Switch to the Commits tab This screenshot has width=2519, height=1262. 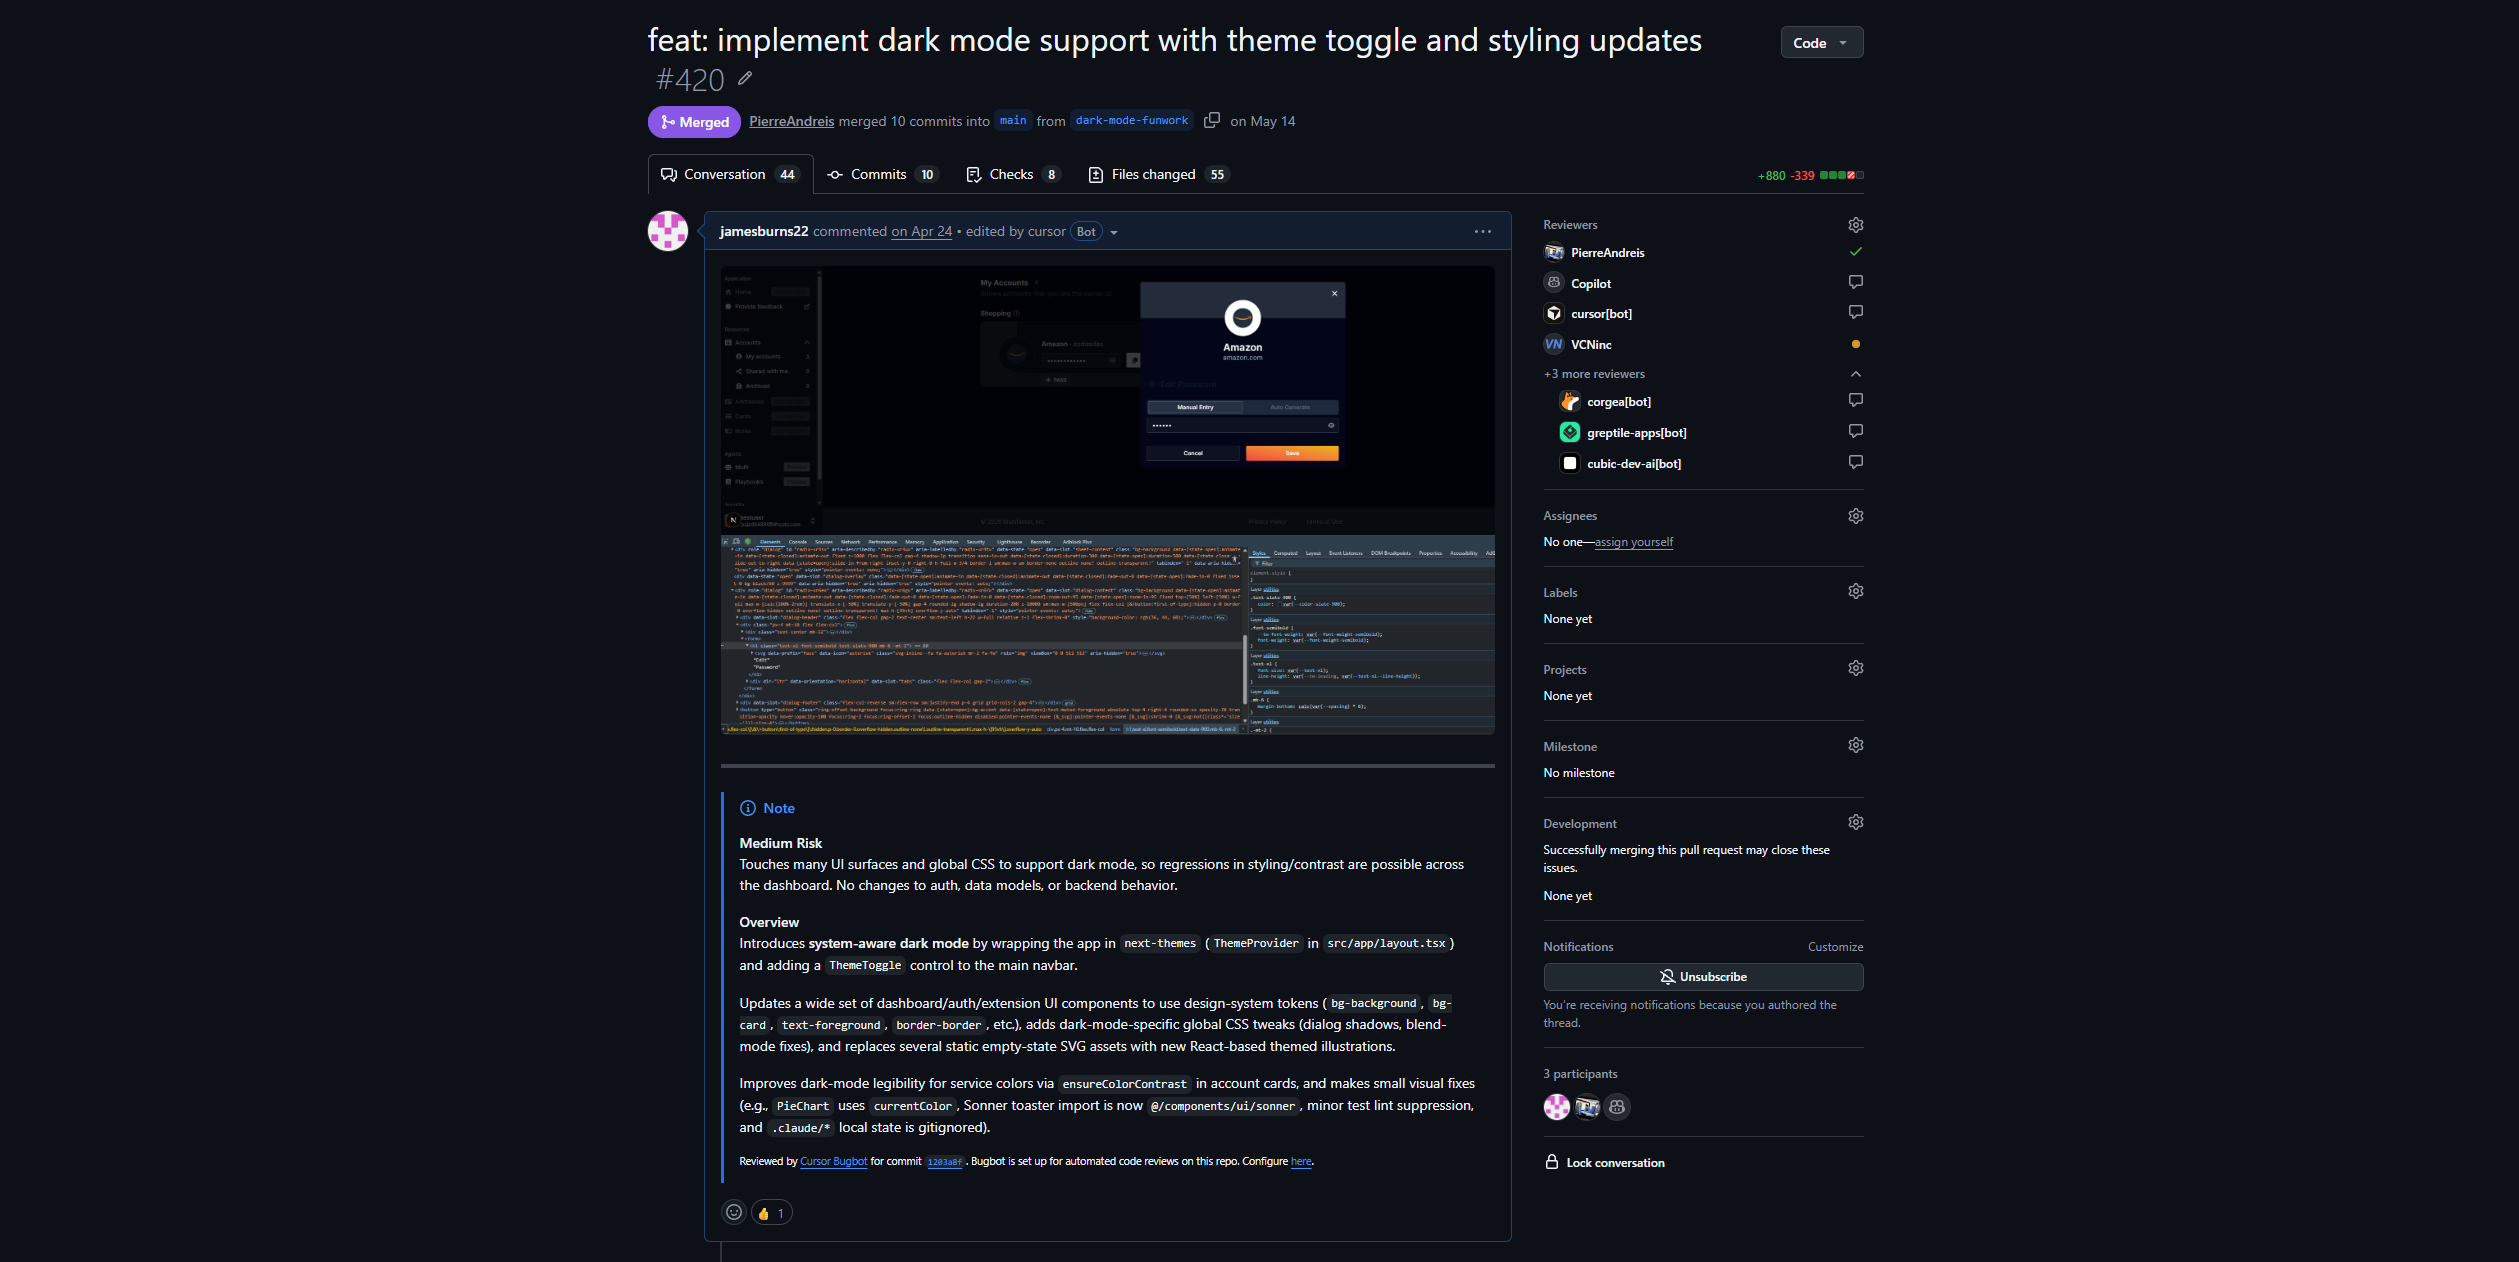tap(882, 174)
